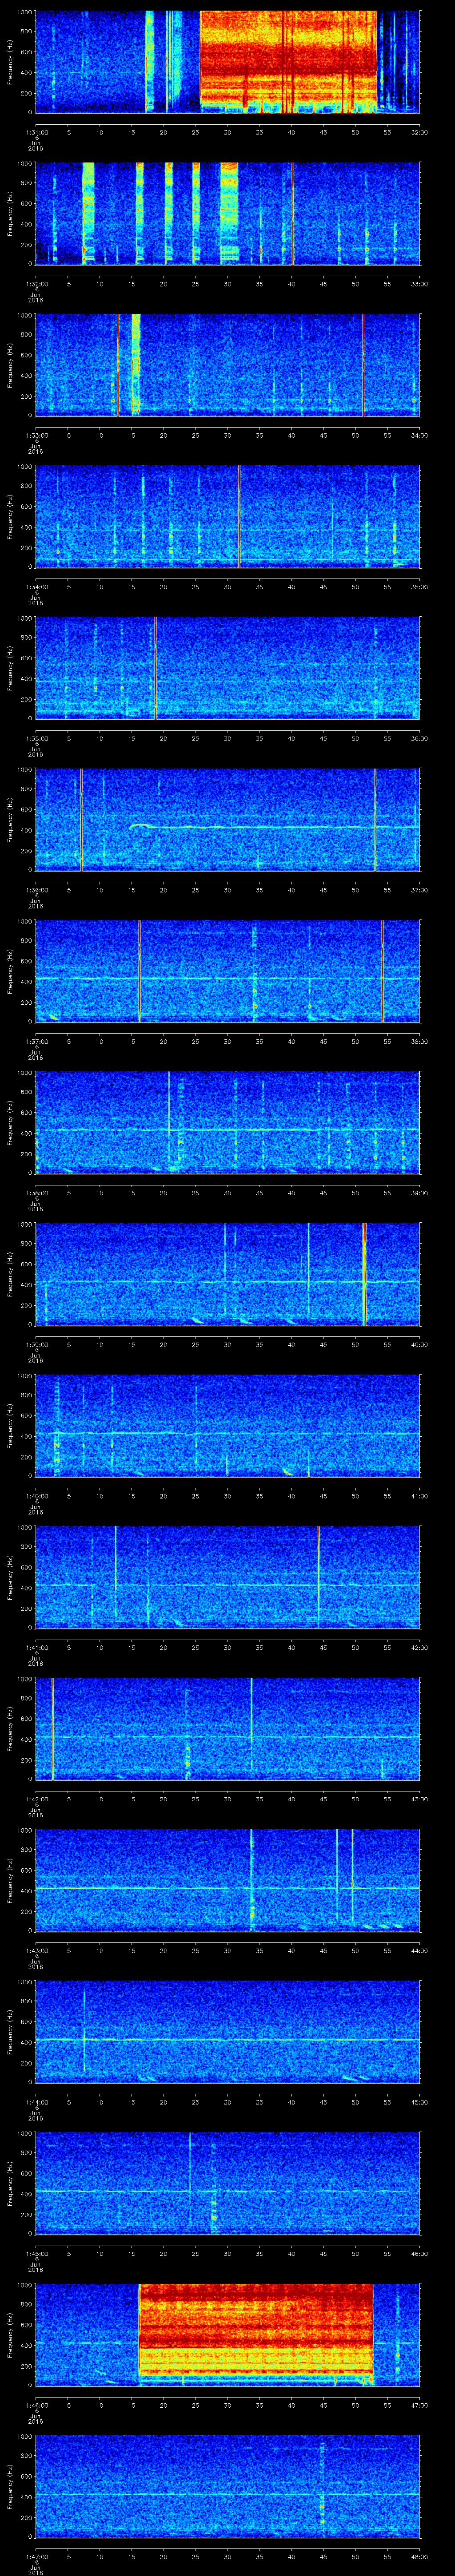Select the spectrogram panel starting at 1:32:00
The height and width of the screenshot is (2576, 455).
pyautogui.click(x=228, y=213)
